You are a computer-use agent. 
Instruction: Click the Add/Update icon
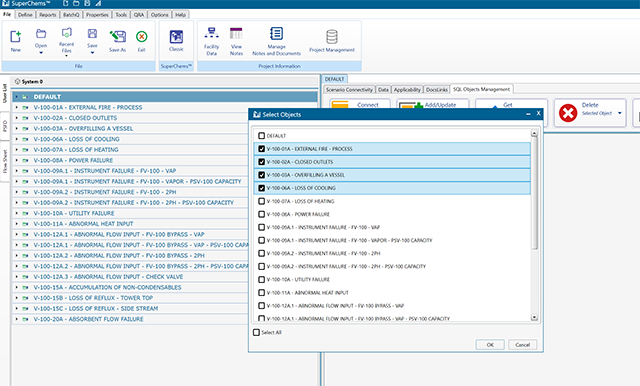coord(410,106)
